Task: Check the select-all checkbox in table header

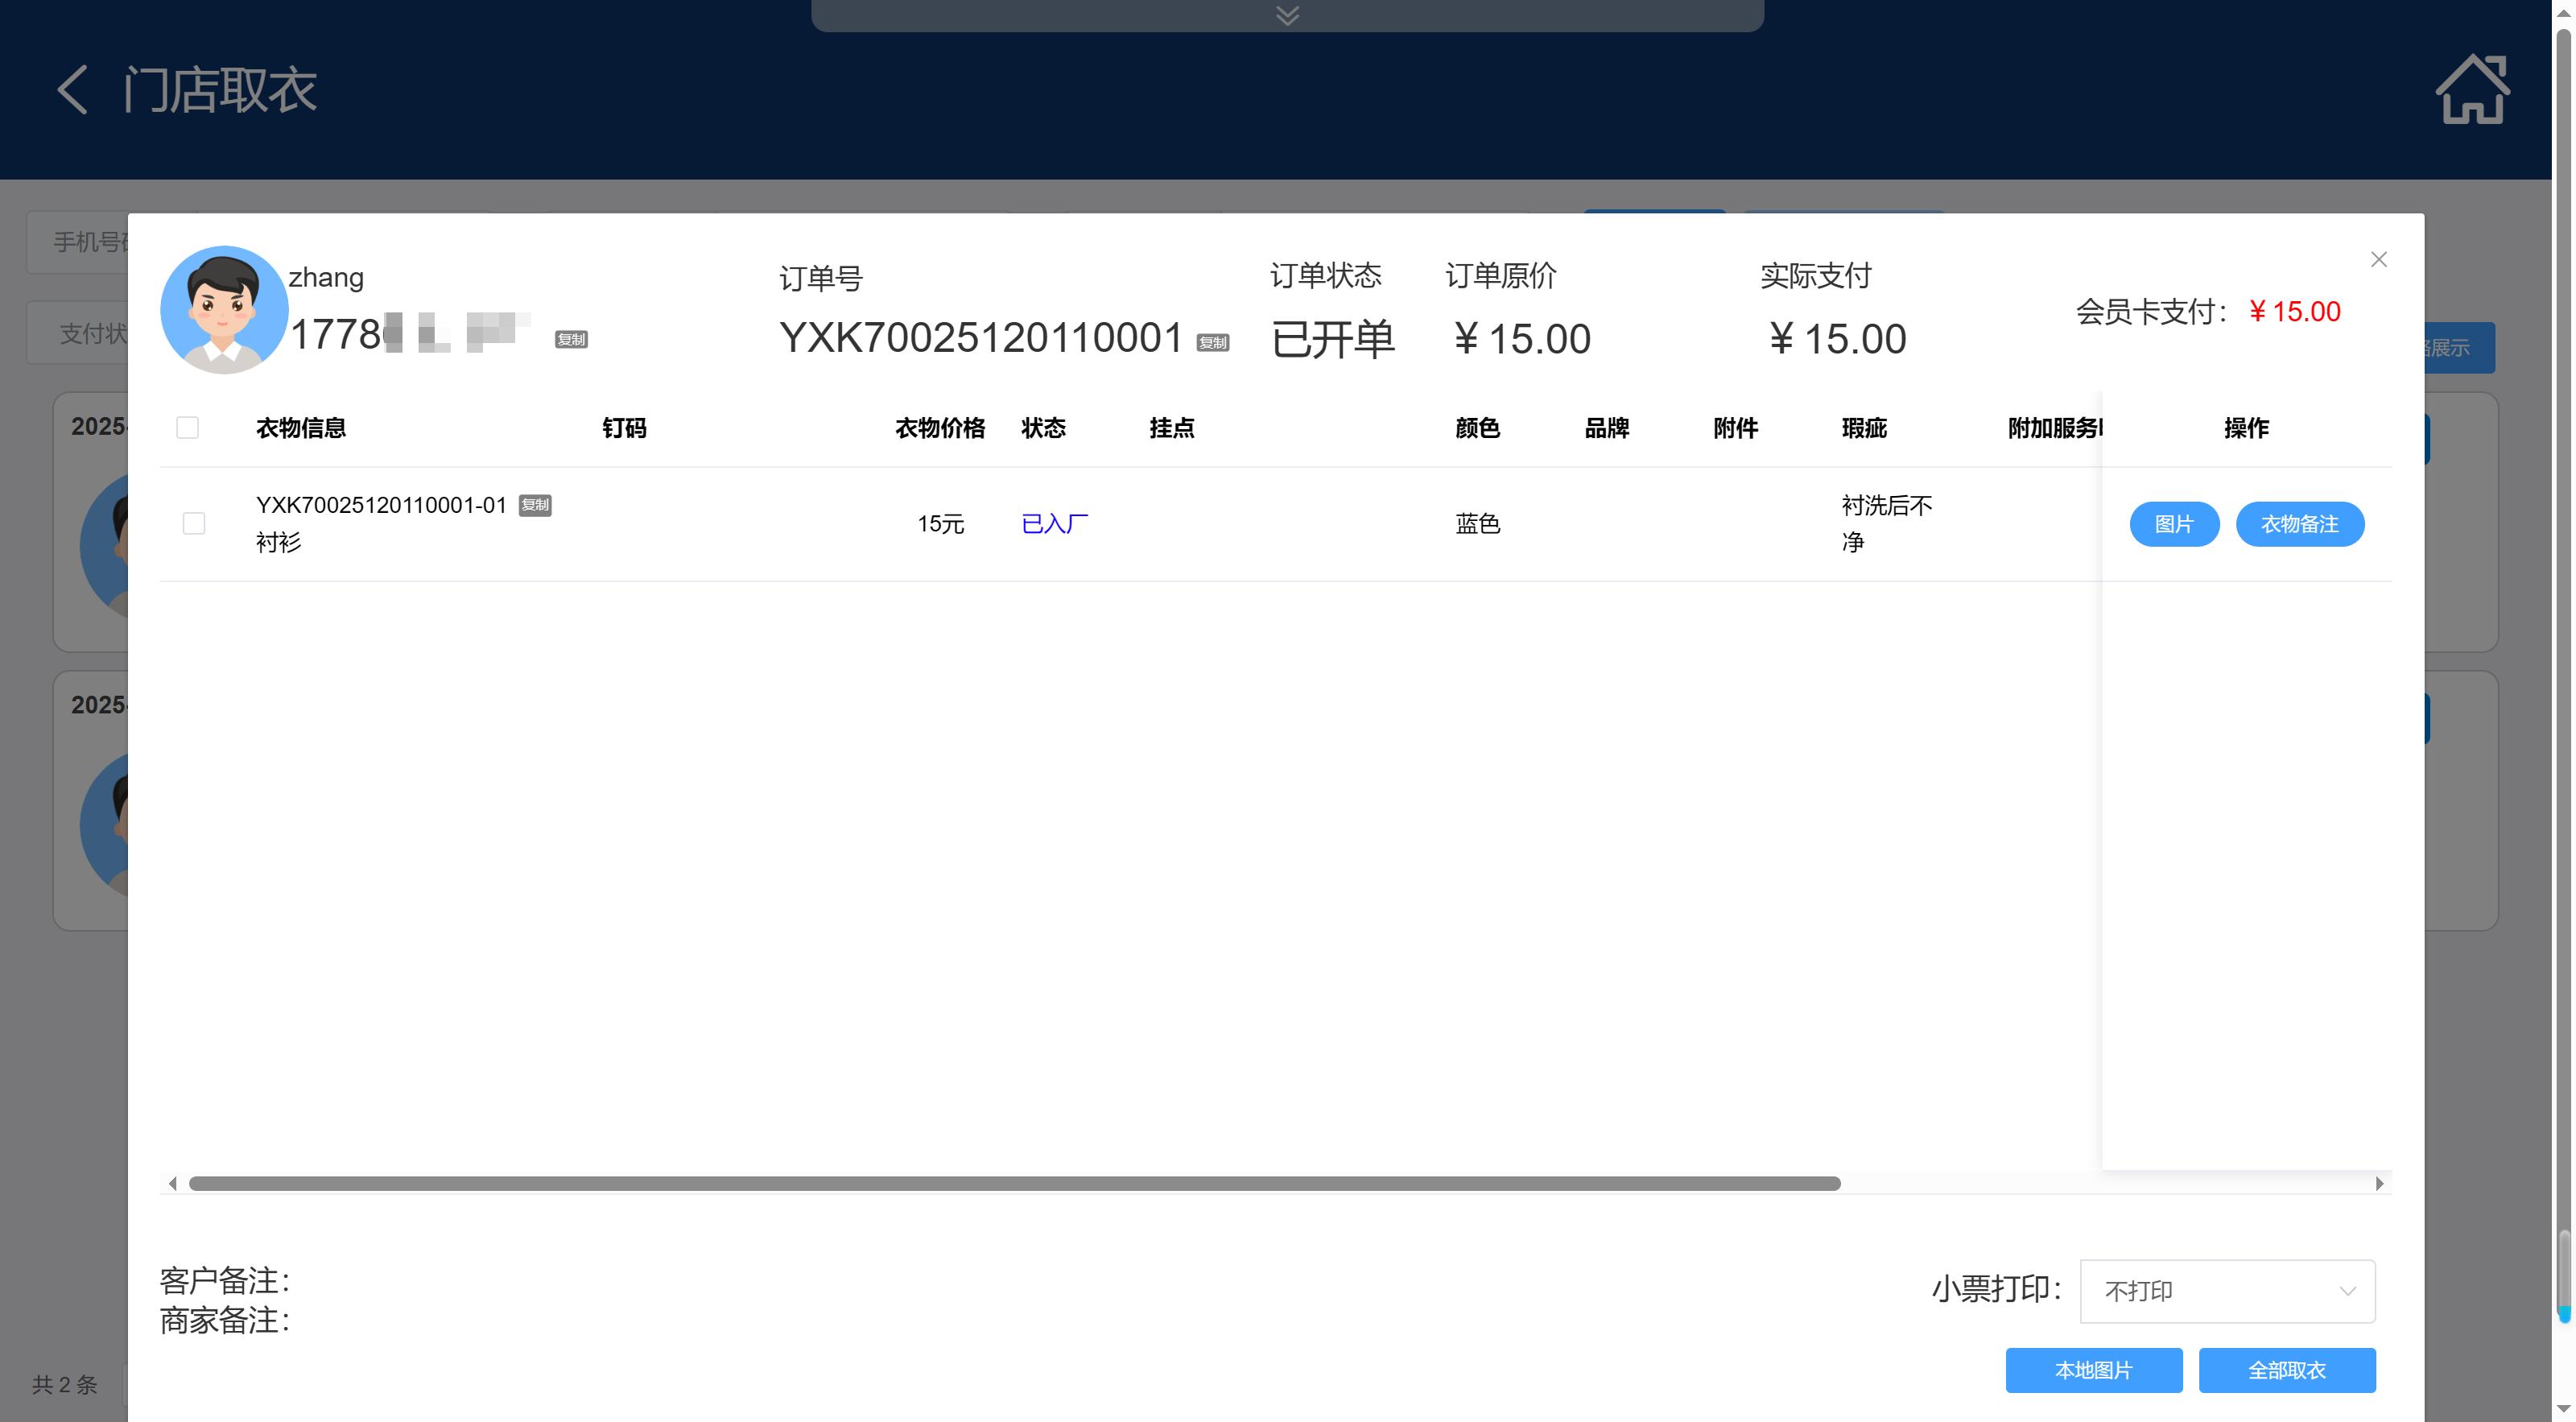Action: (x=187, y=428)
